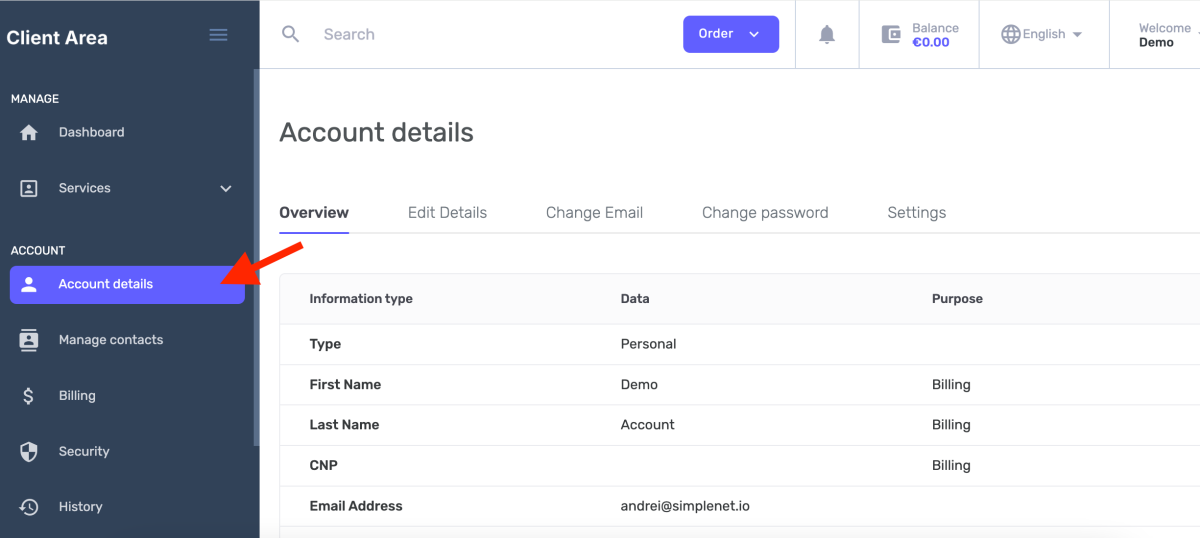
Task: Click the wallet Balance icon
Action: pyautogui.click(x=891, y=35)
